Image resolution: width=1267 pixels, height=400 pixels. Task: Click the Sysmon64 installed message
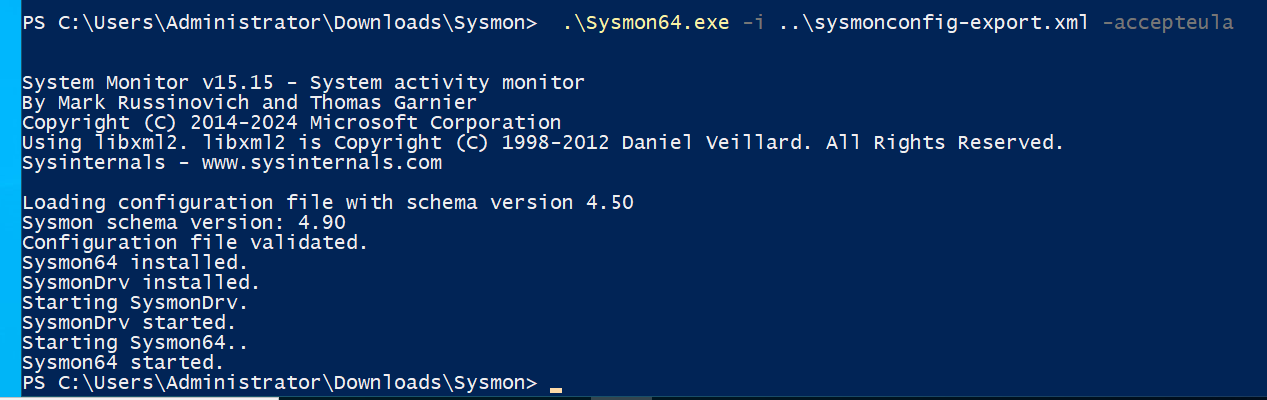(x=134, y=262)
